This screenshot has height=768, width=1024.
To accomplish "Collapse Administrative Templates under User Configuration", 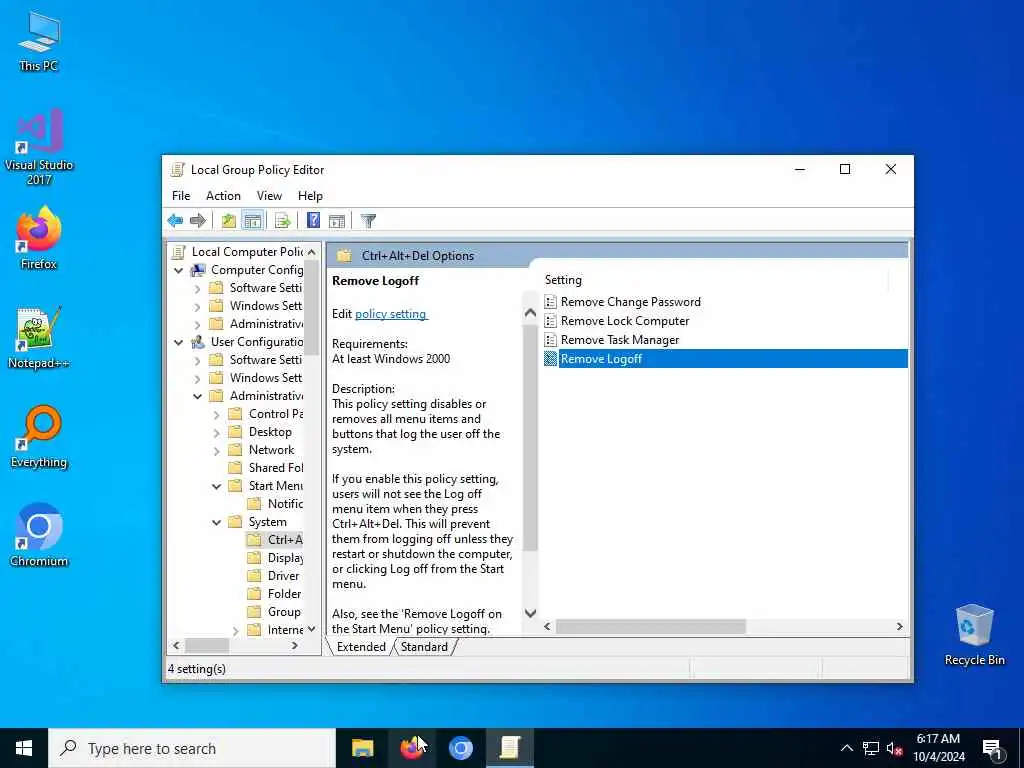I will click(197, 396).
